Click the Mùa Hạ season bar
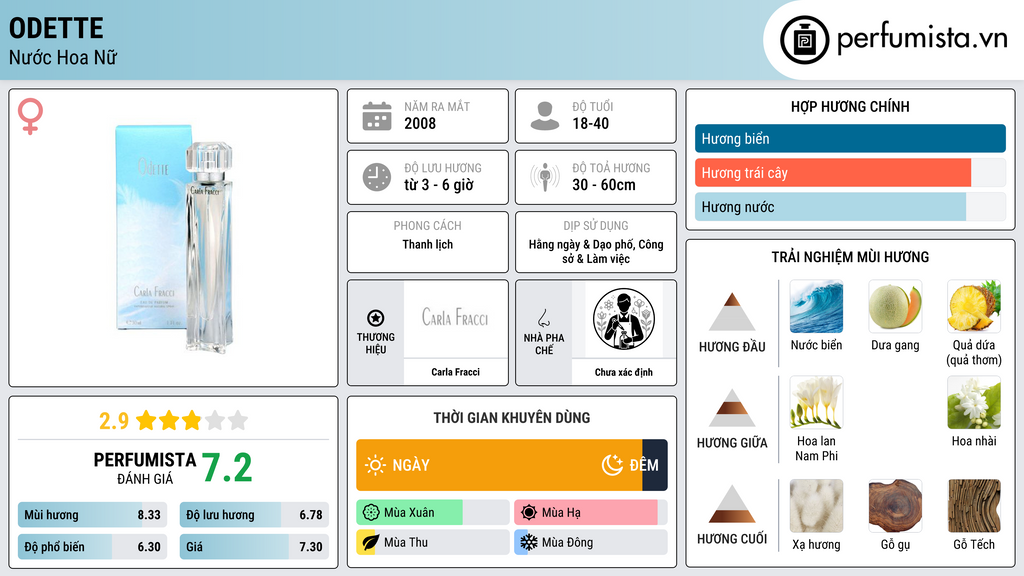1024x576 pixels. click(591, 513)
